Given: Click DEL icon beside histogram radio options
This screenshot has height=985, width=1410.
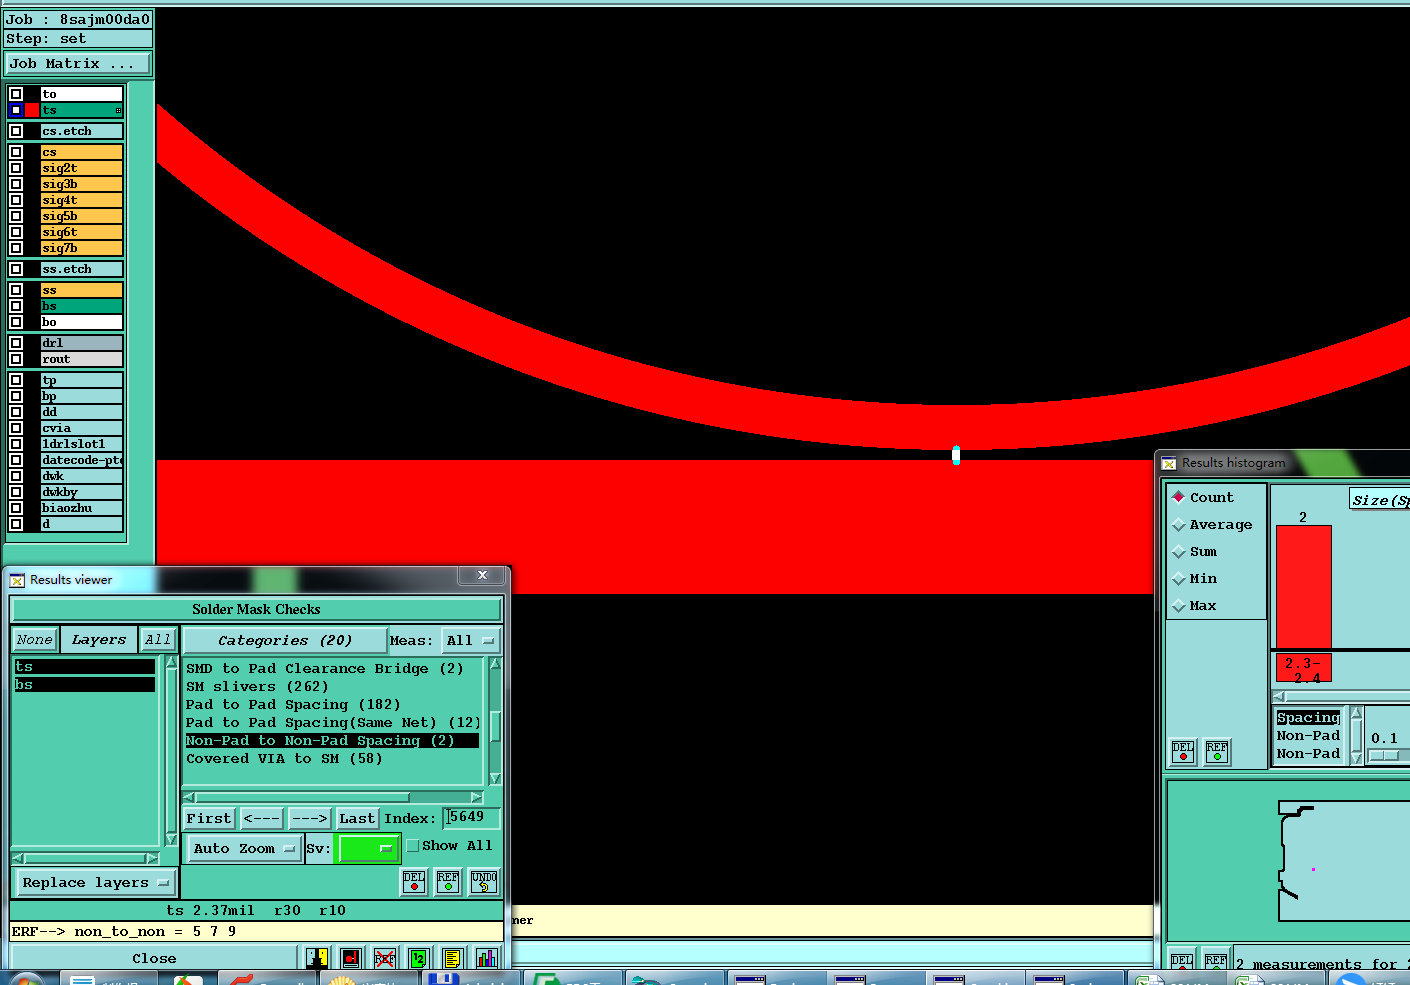Looking at the screenshot, I should (1183, 751).
